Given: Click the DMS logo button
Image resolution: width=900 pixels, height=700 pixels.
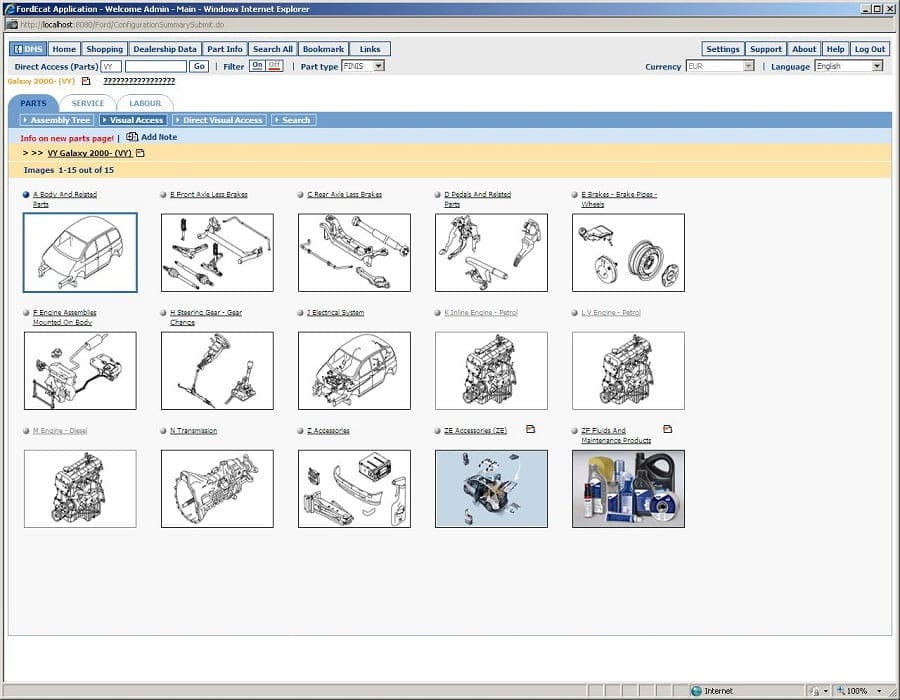Looking at the screenshot, I should click(28, 49).
